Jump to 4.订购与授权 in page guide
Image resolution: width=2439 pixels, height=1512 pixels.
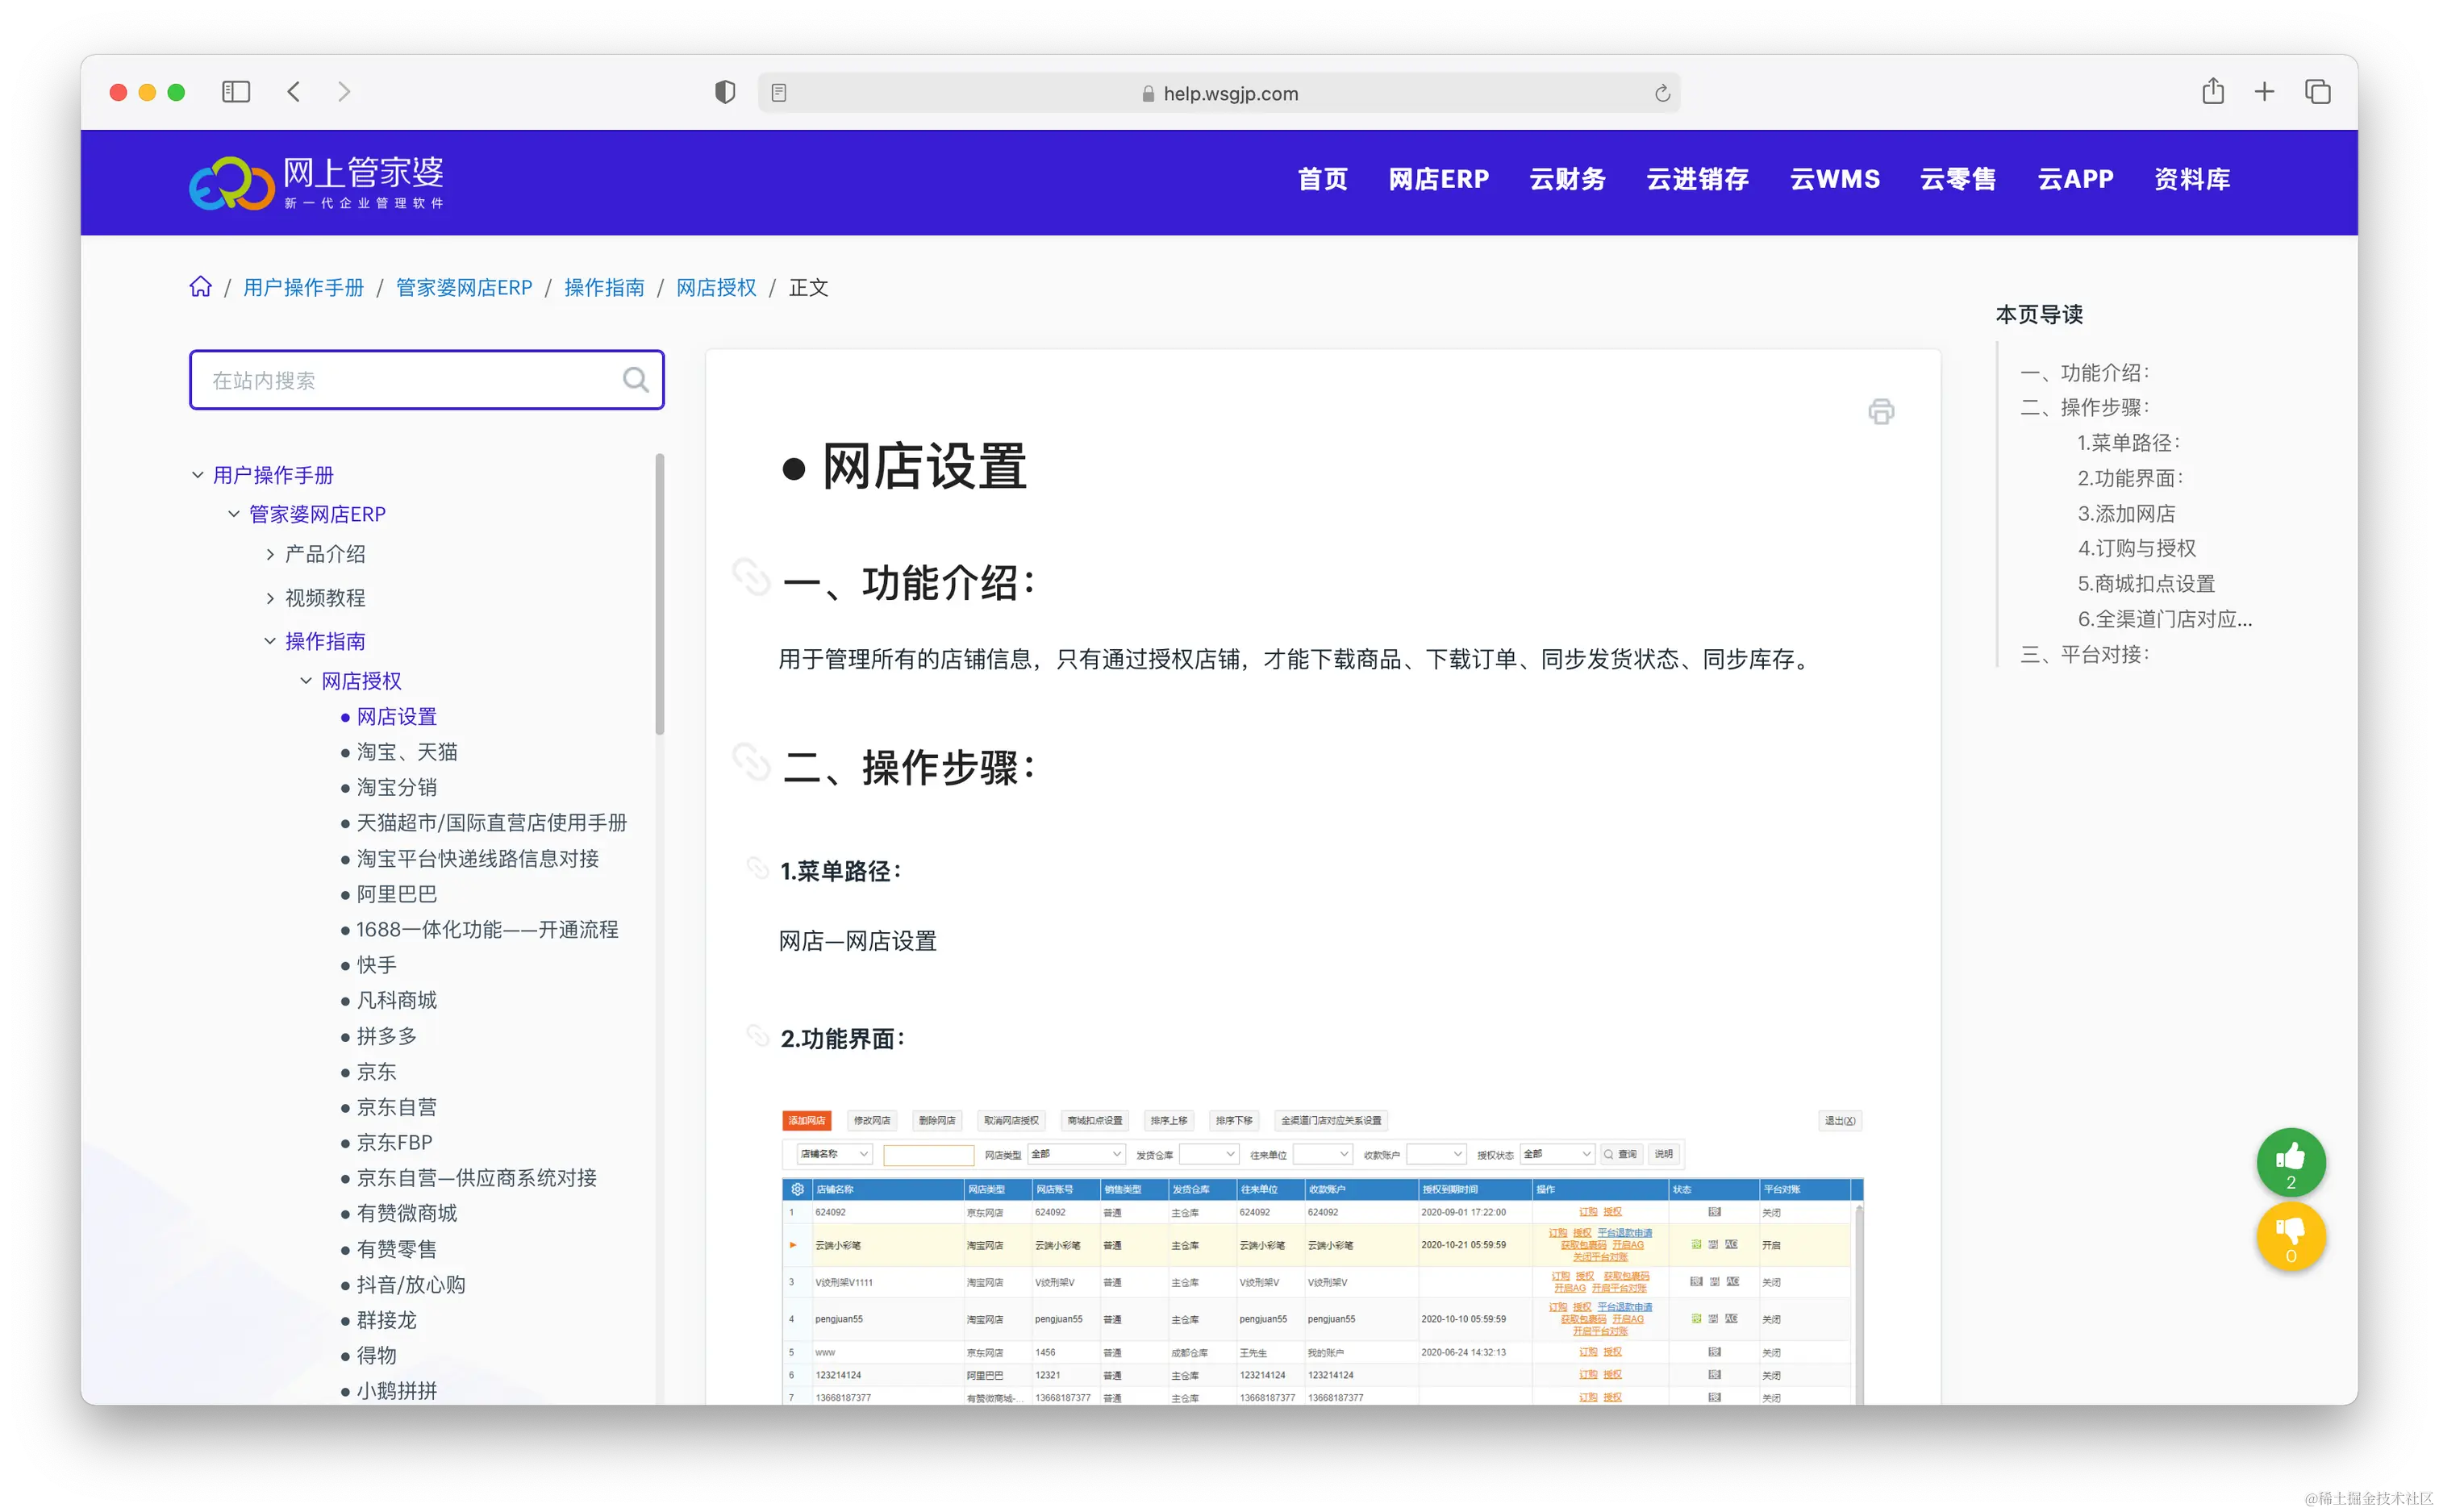[x=2136, y=548]
